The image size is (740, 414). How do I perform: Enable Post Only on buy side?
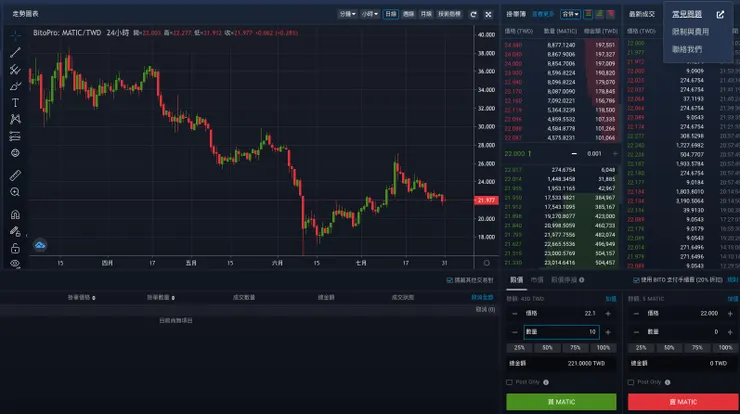tap(509, 382)
